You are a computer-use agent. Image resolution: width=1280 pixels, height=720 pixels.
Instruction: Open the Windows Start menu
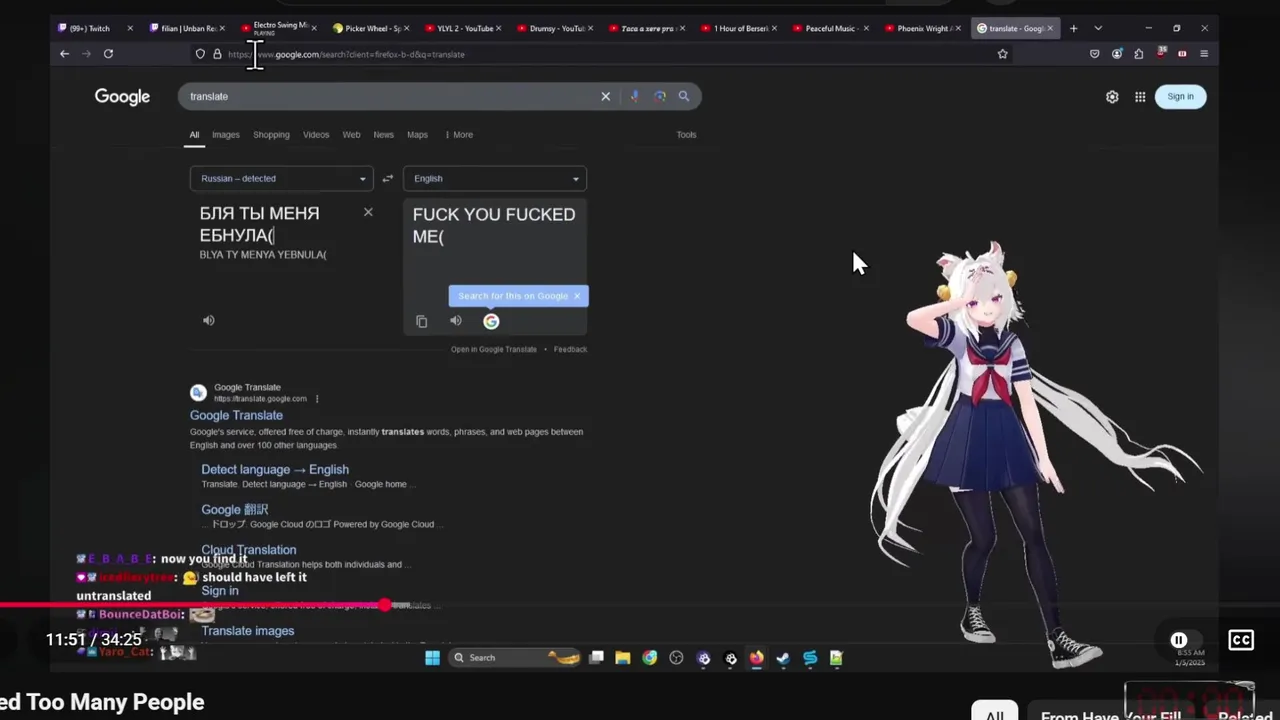point(432,657)
